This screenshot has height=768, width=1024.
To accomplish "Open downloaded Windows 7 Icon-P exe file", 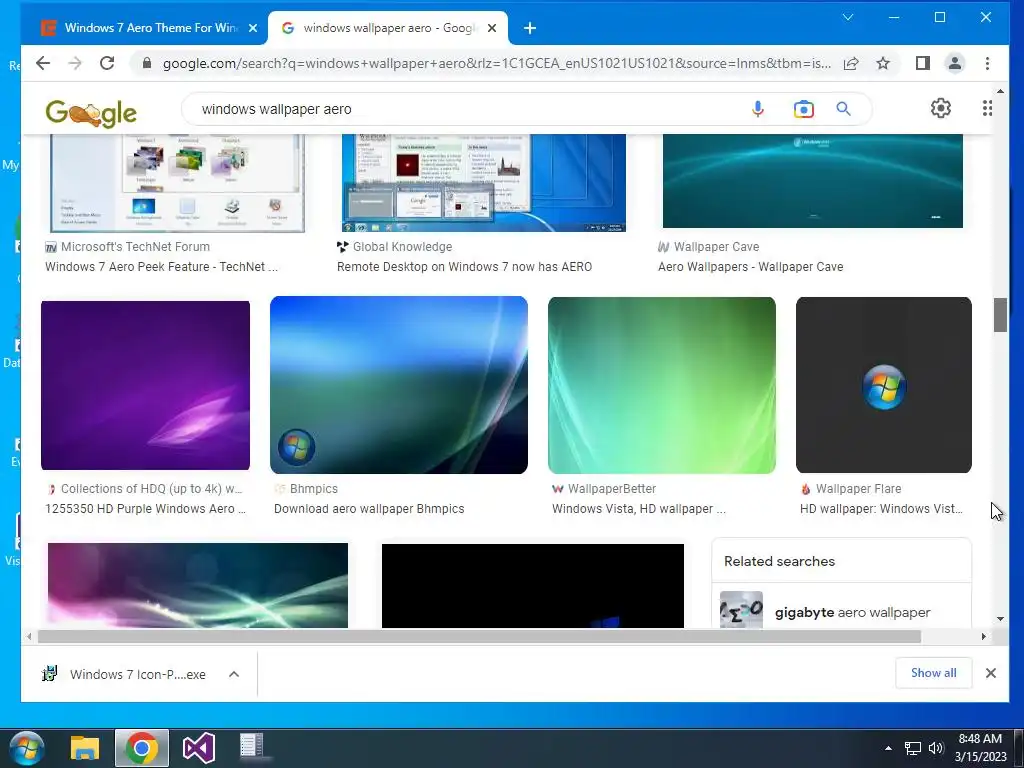I will (124, 674).
